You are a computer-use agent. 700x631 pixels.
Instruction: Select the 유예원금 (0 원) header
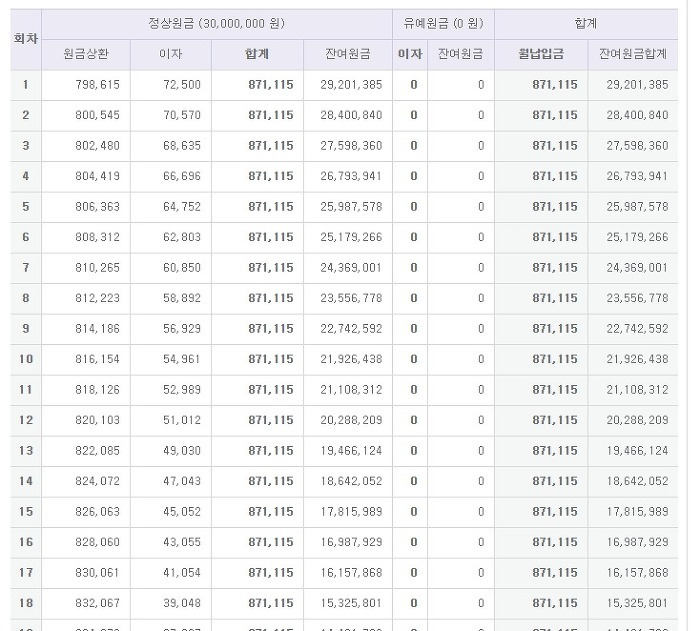click(443, 24)
